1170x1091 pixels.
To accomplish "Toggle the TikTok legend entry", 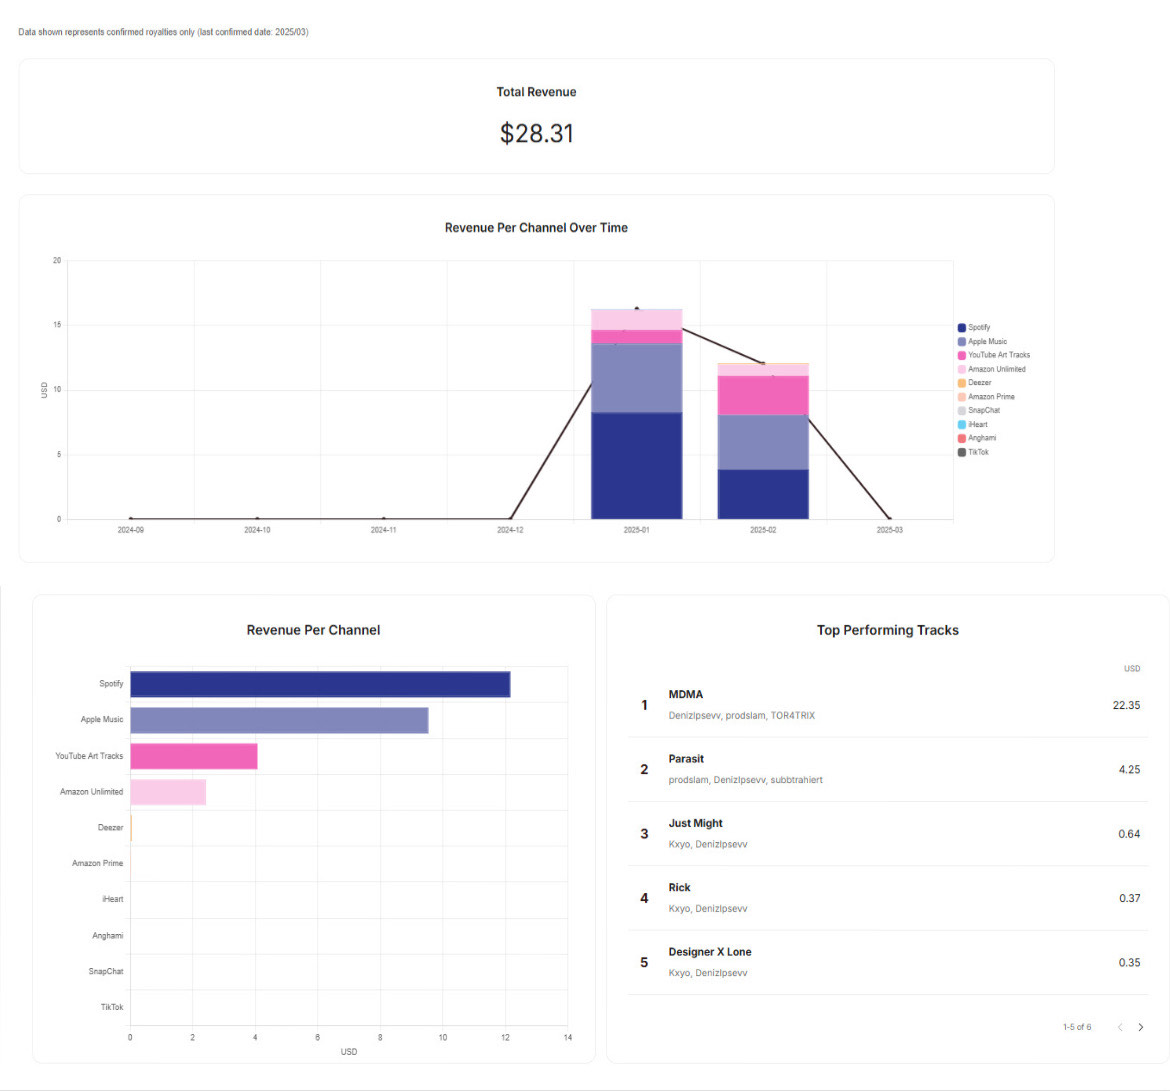I will 975,452.
